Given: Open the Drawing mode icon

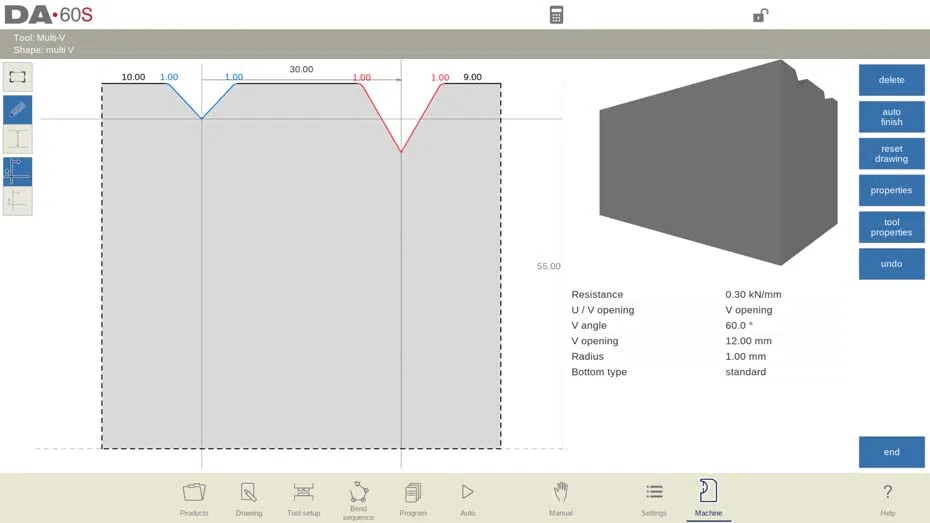Looking at the screenshot, I should (x=249, y=499).
